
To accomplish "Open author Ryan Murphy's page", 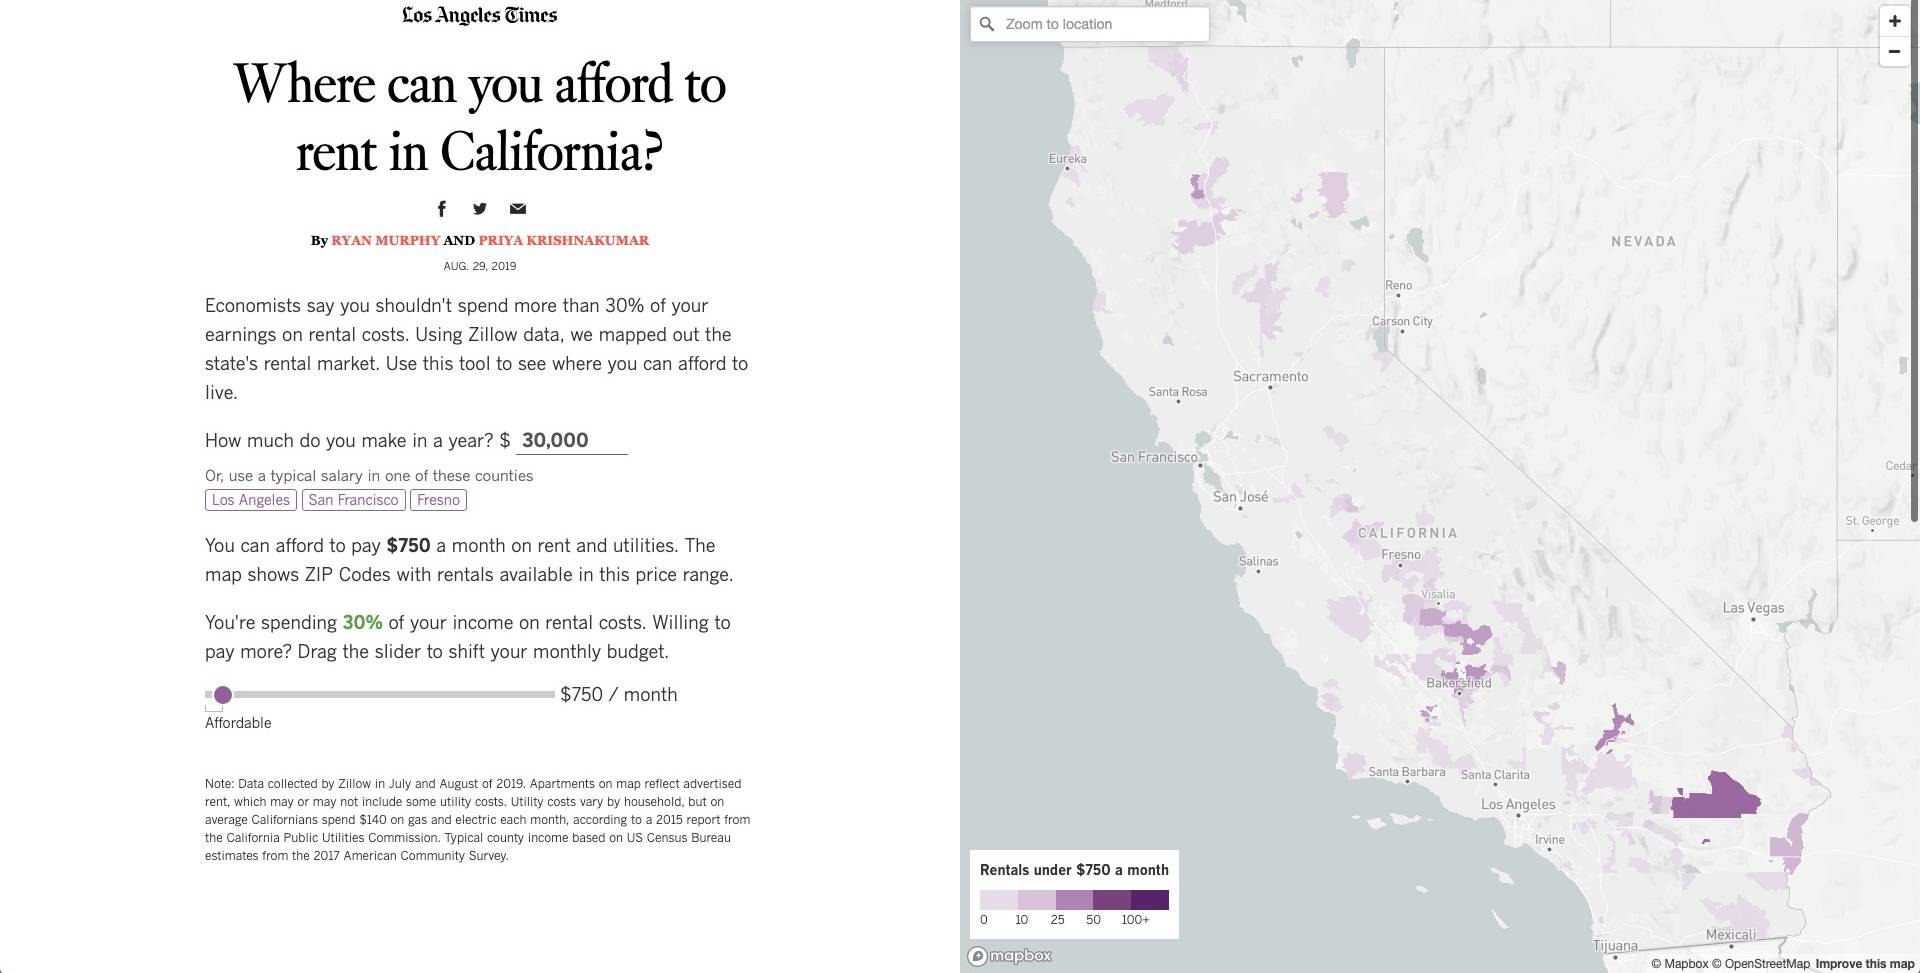I will tap(385, 240).
